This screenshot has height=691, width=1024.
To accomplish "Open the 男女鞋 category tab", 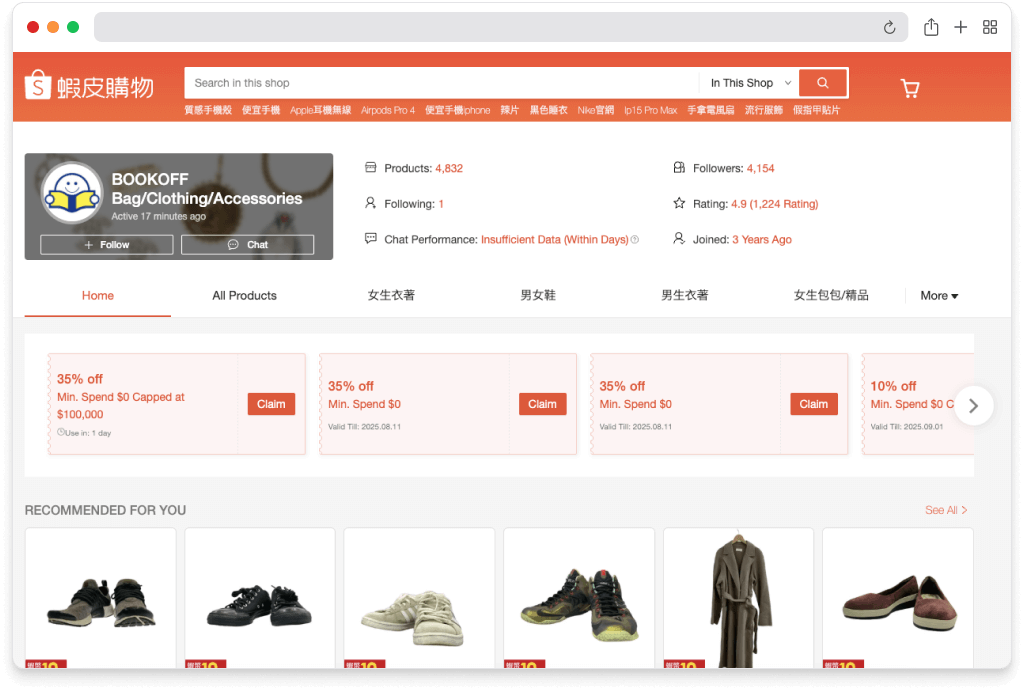I will click(537, 296).
